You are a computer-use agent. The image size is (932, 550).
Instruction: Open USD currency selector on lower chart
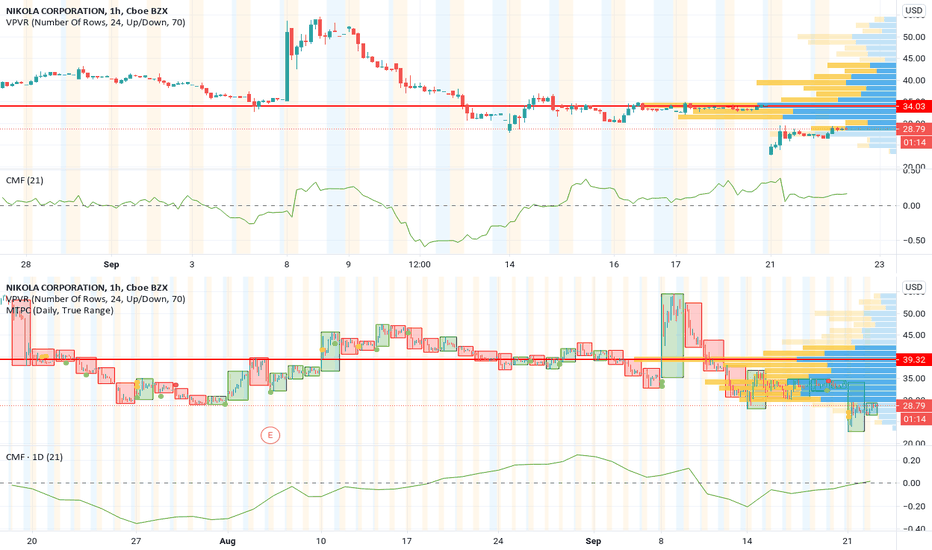[914, 287]
